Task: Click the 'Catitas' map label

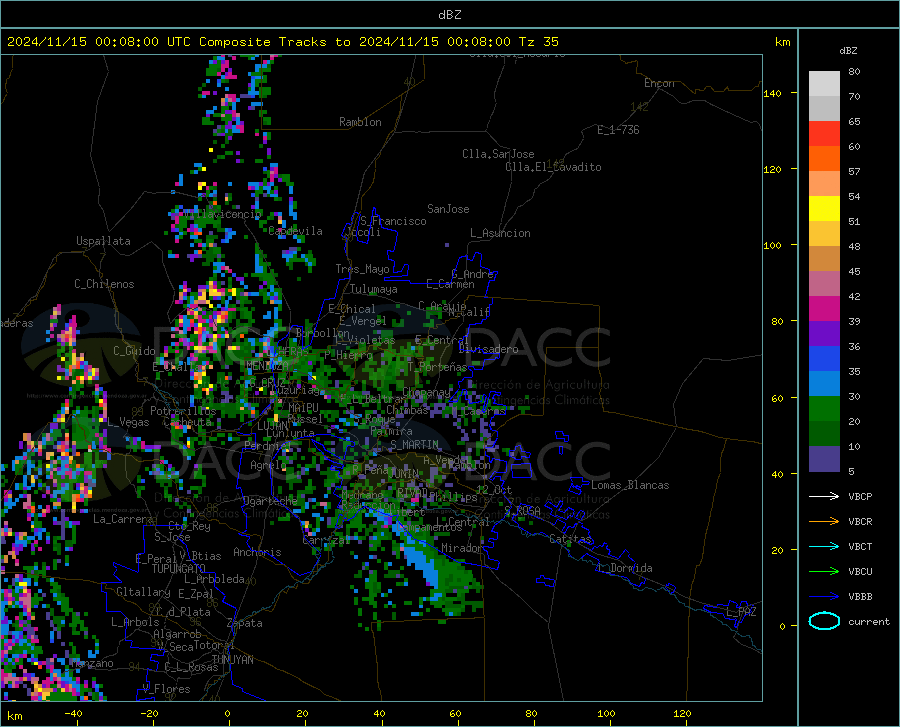Action: pos(570,539)
